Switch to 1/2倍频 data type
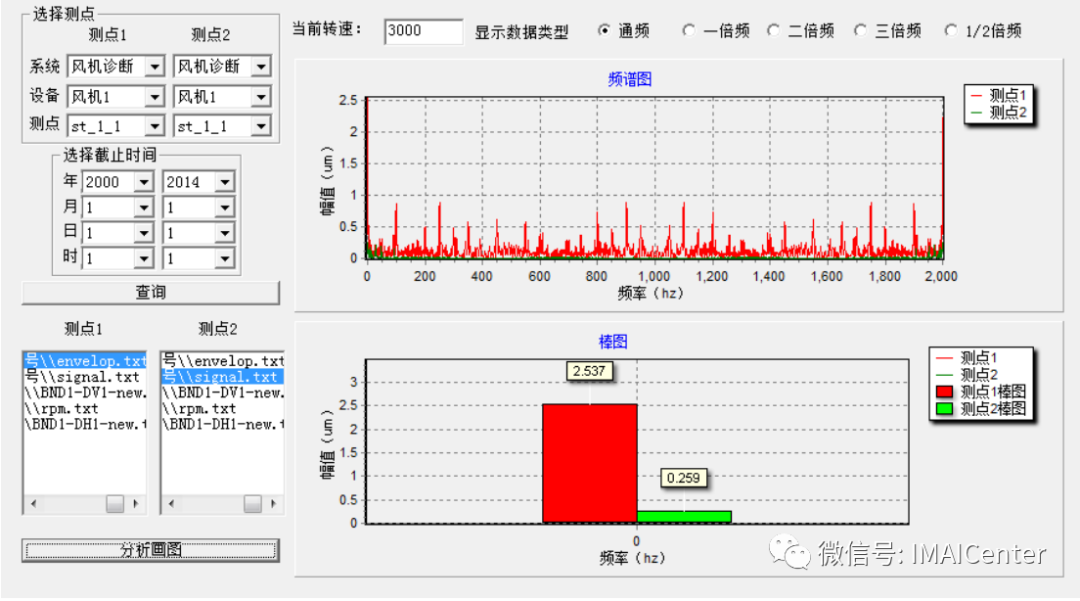Screen dimensions: 1080x601 pos(950,31)
